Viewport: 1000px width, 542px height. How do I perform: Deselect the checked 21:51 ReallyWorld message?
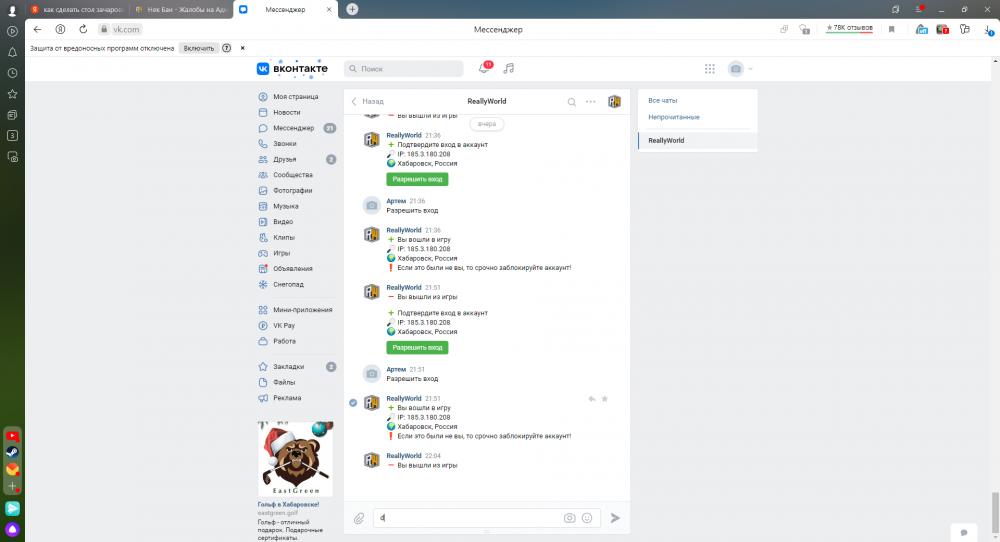pos(353,403)
